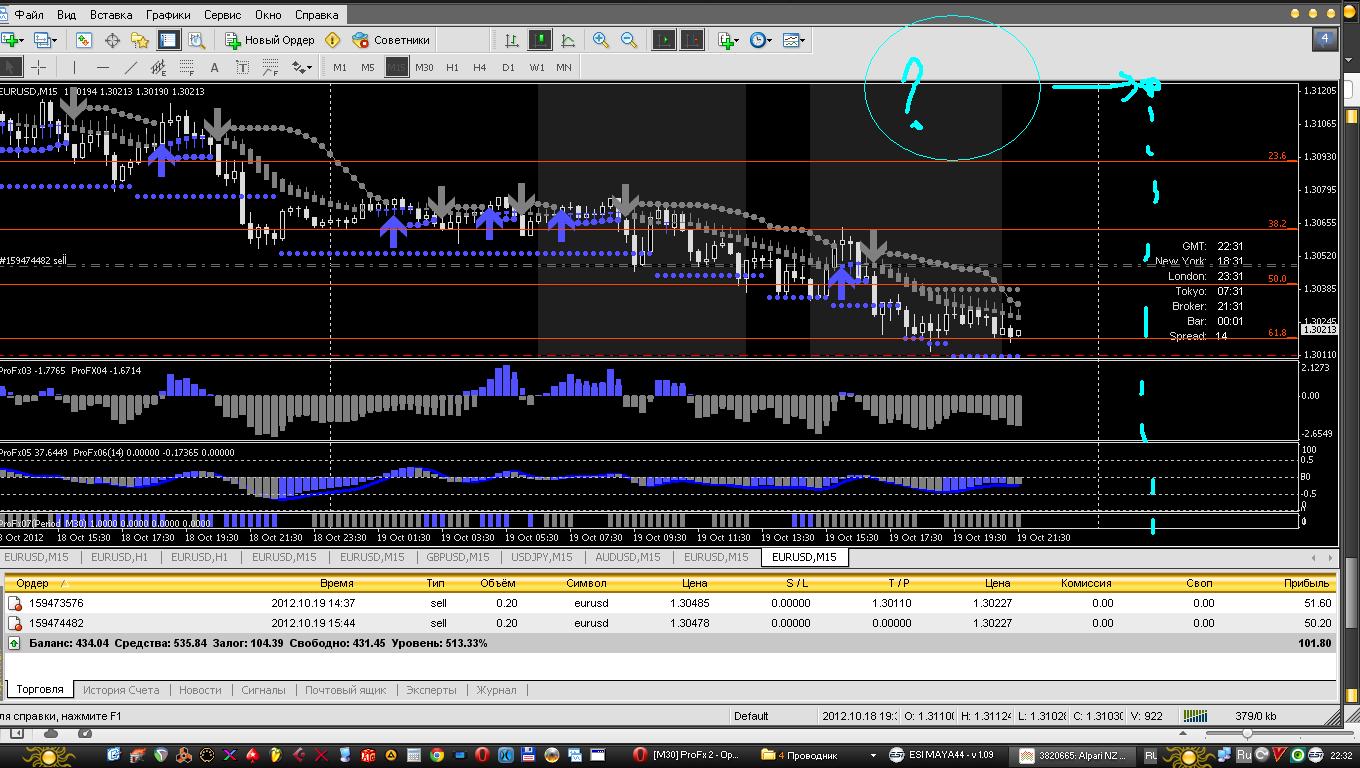Pick the Text label tool (A)

pyautogui.click(x=214, y=67)
